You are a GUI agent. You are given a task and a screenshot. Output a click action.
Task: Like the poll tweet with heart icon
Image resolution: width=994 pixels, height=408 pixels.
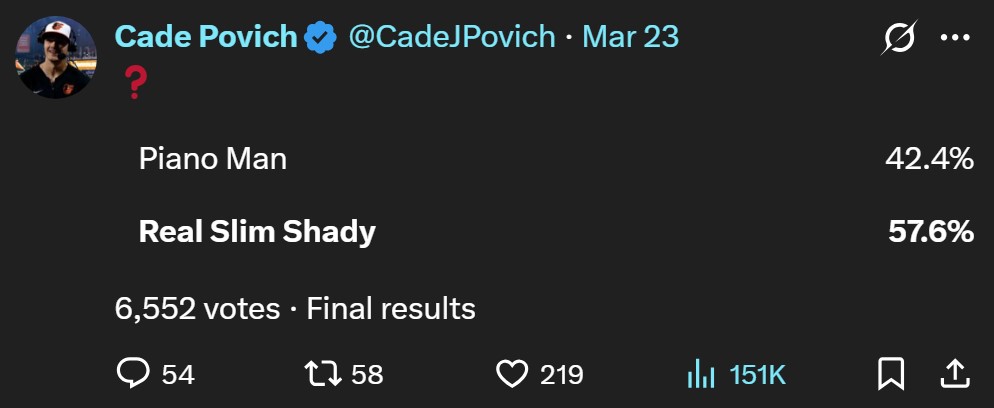[x=511, y=374]
